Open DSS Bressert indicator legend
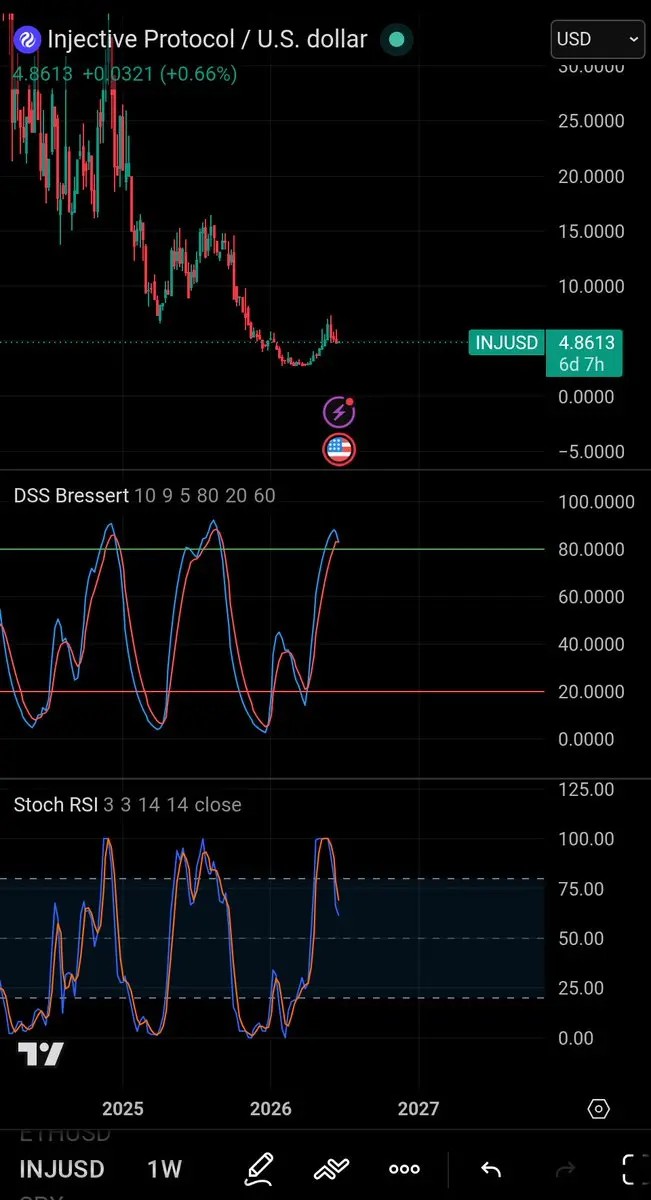651x1200 pixels. click(x=144, y=496)
